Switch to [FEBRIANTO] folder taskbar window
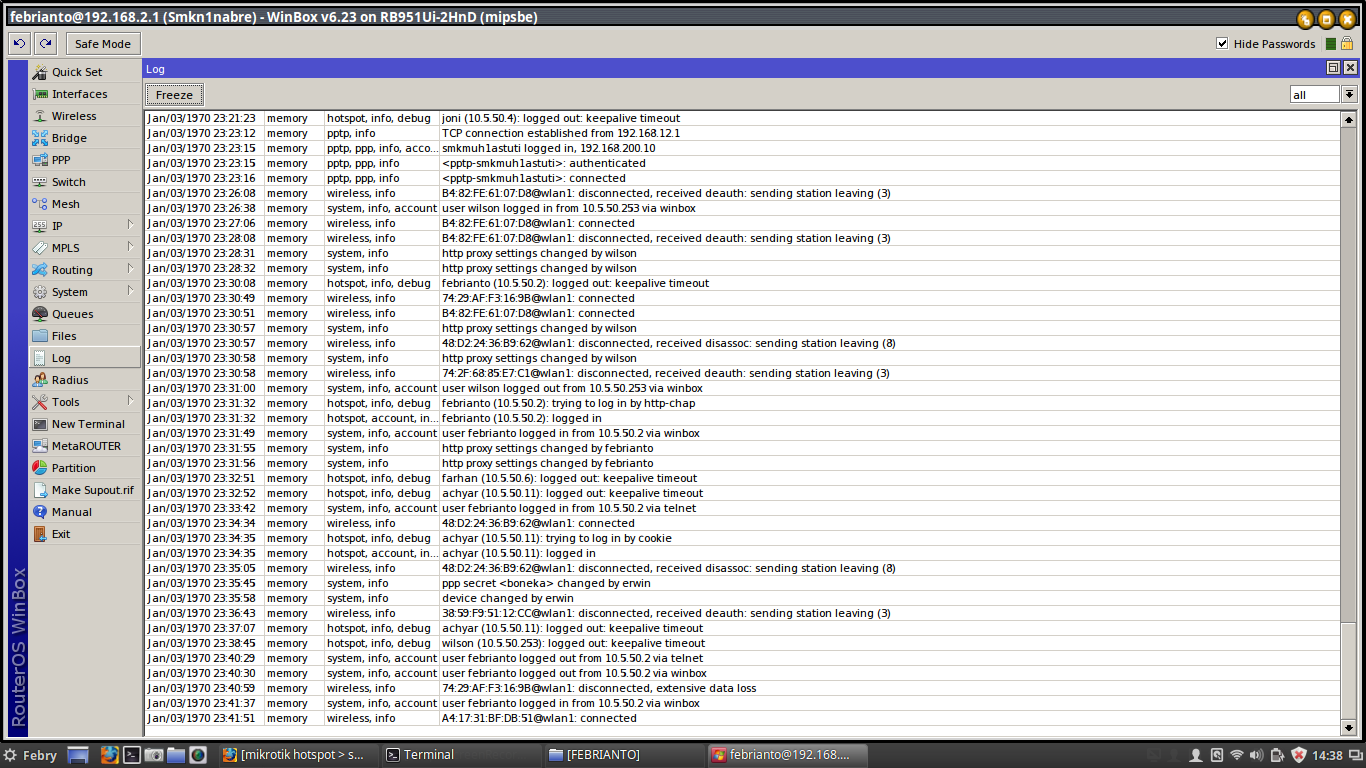This screenshot has width=1366, height=768. click(625, 755)
